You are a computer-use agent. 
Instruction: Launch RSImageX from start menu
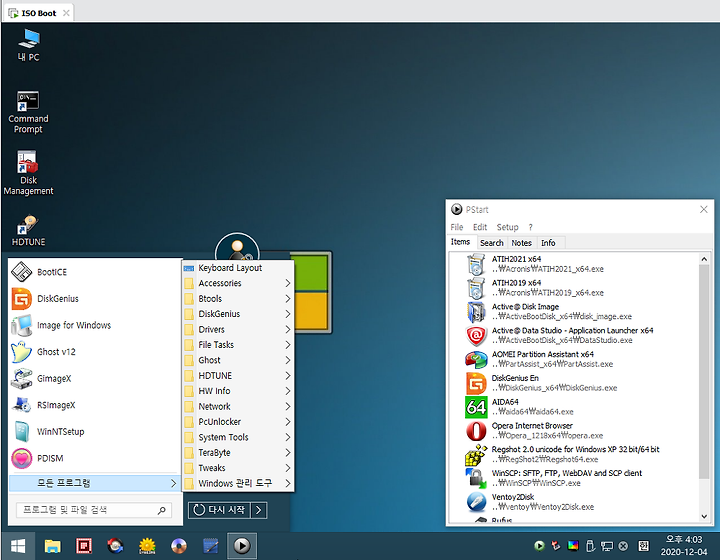click(95, 405)
